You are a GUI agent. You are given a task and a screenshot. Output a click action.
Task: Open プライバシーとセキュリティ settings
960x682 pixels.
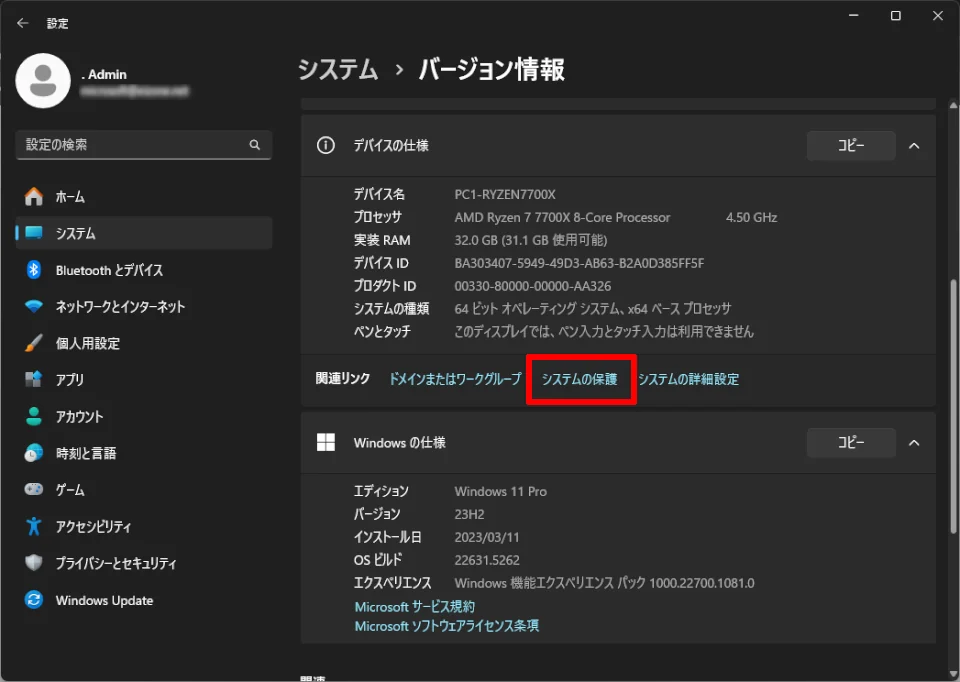144,563
